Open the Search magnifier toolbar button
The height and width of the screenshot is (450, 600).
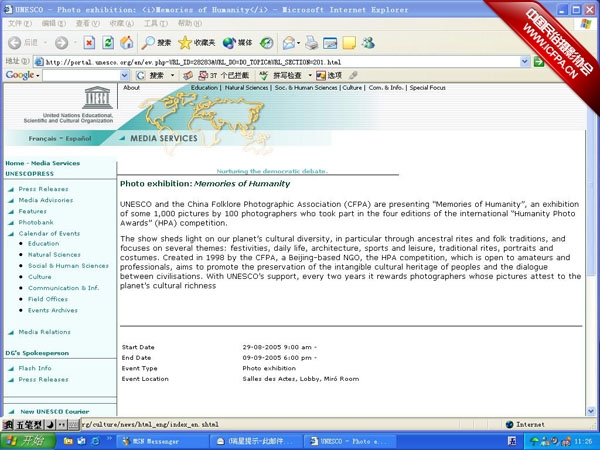click(156, 43)
